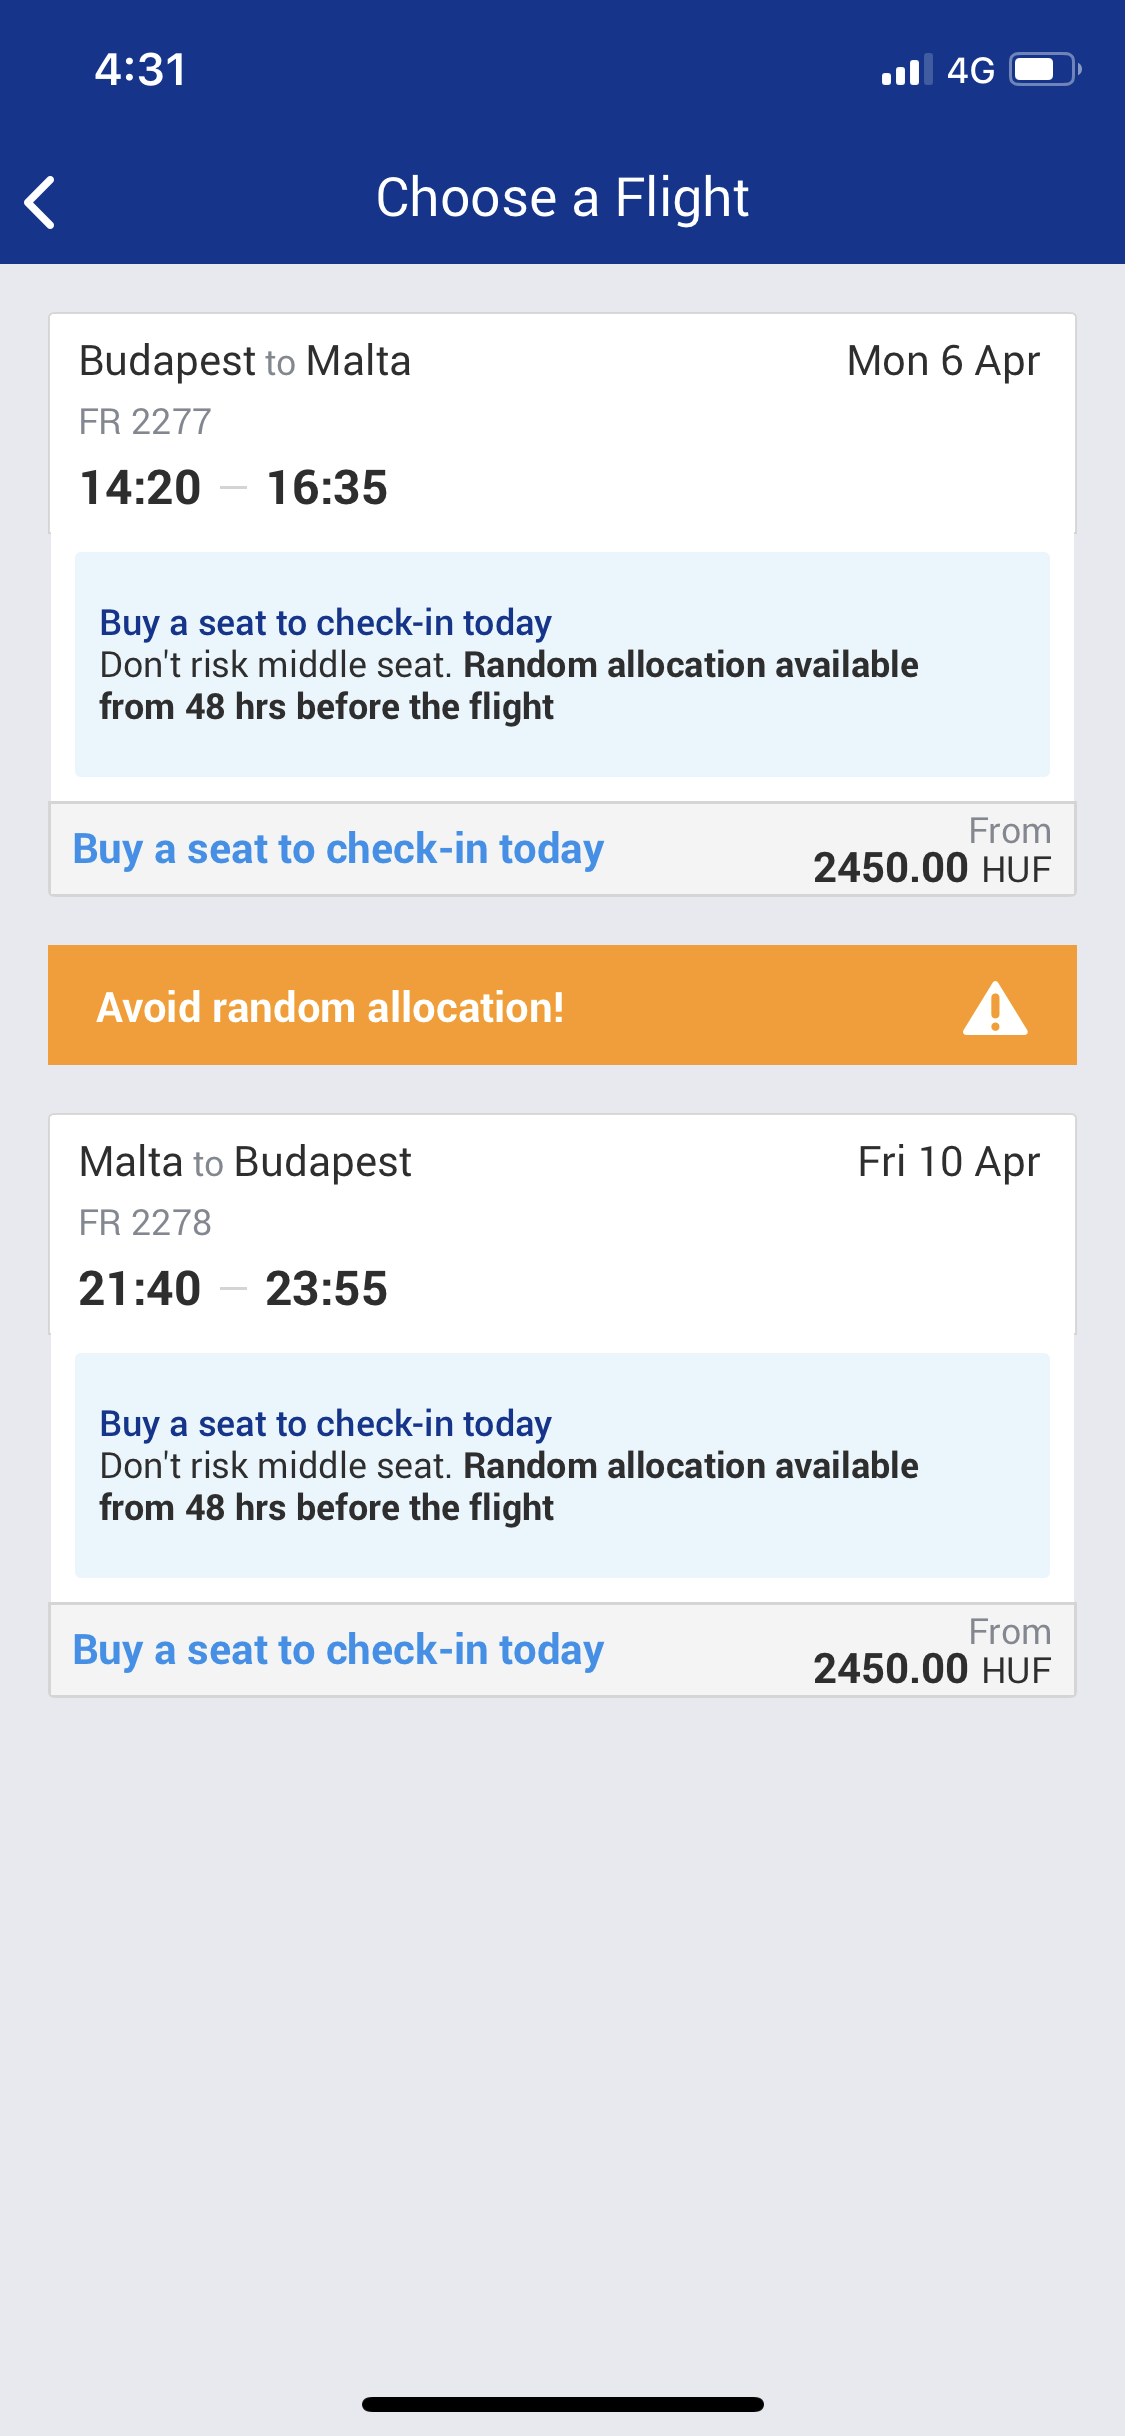Tap the Fri 10 Apr date label
This screenshot has height=2436, width=1125.
click(x=948, y=1163)
